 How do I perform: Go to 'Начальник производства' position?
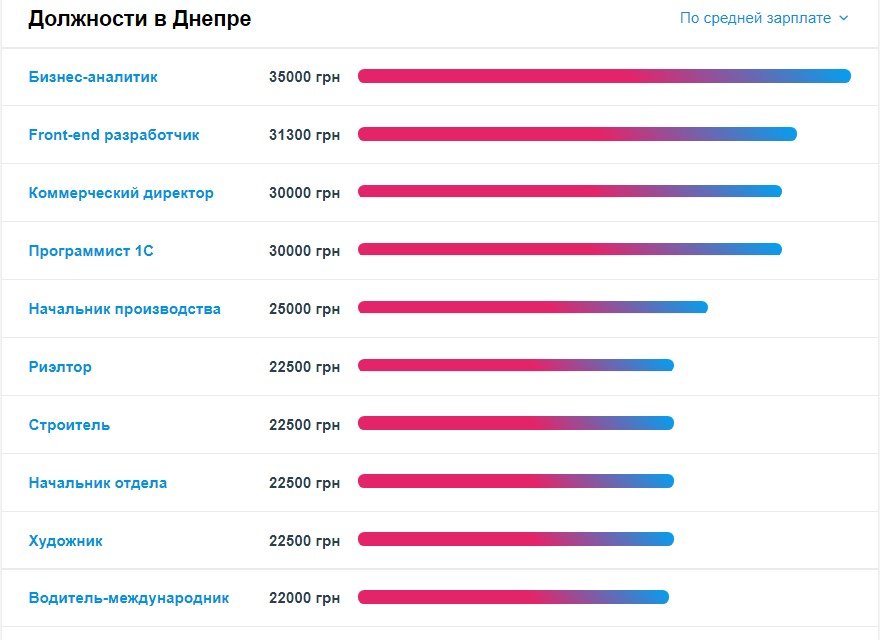[x=125, y=309]
